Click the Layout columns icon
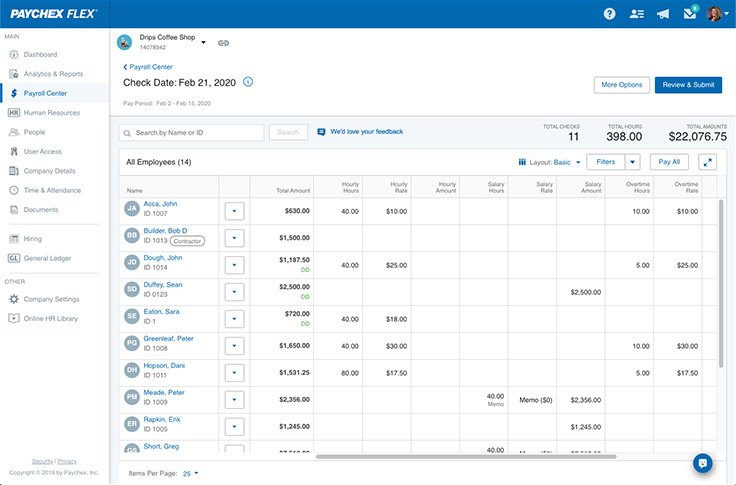The width and height of the screenshot is (736, 485). coord(522,162)
